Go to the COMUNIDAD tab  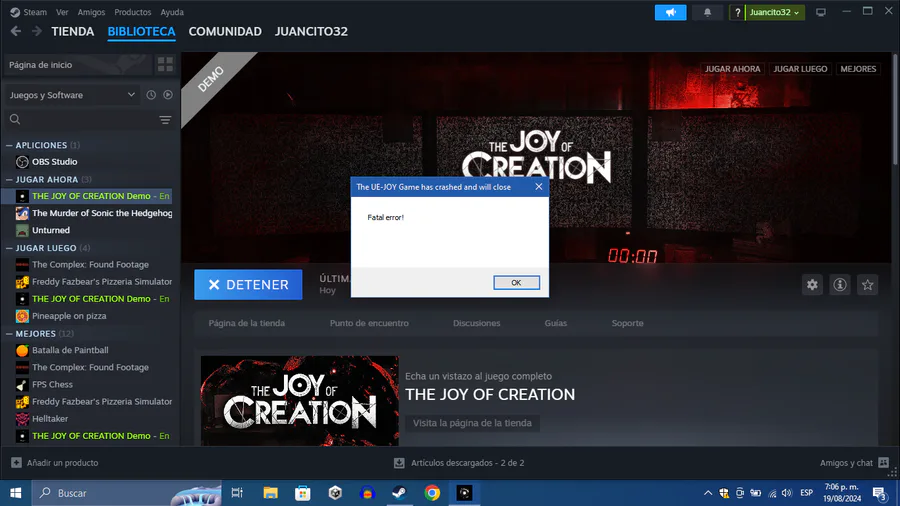tap(225, 32)
